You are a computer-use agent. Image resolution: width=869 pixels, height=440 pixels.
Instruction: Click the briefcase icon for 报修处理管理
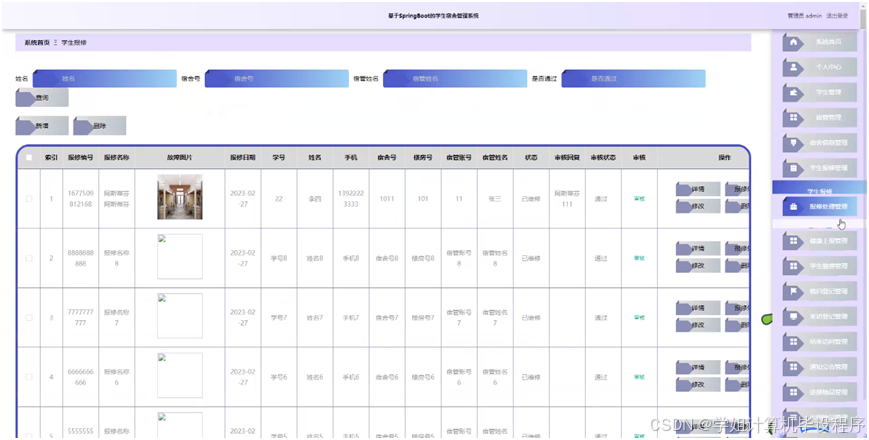[794, 207]
